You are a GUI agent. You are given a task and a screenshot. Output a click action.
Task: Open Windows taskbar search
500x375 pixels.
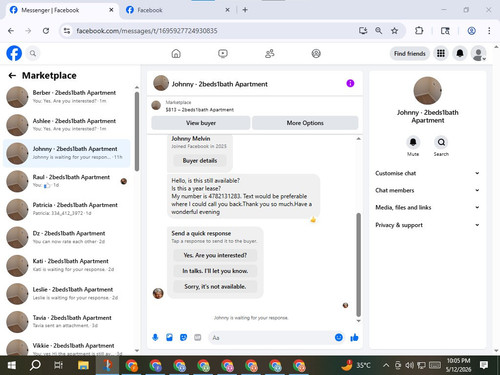click(x=35, y=365)
